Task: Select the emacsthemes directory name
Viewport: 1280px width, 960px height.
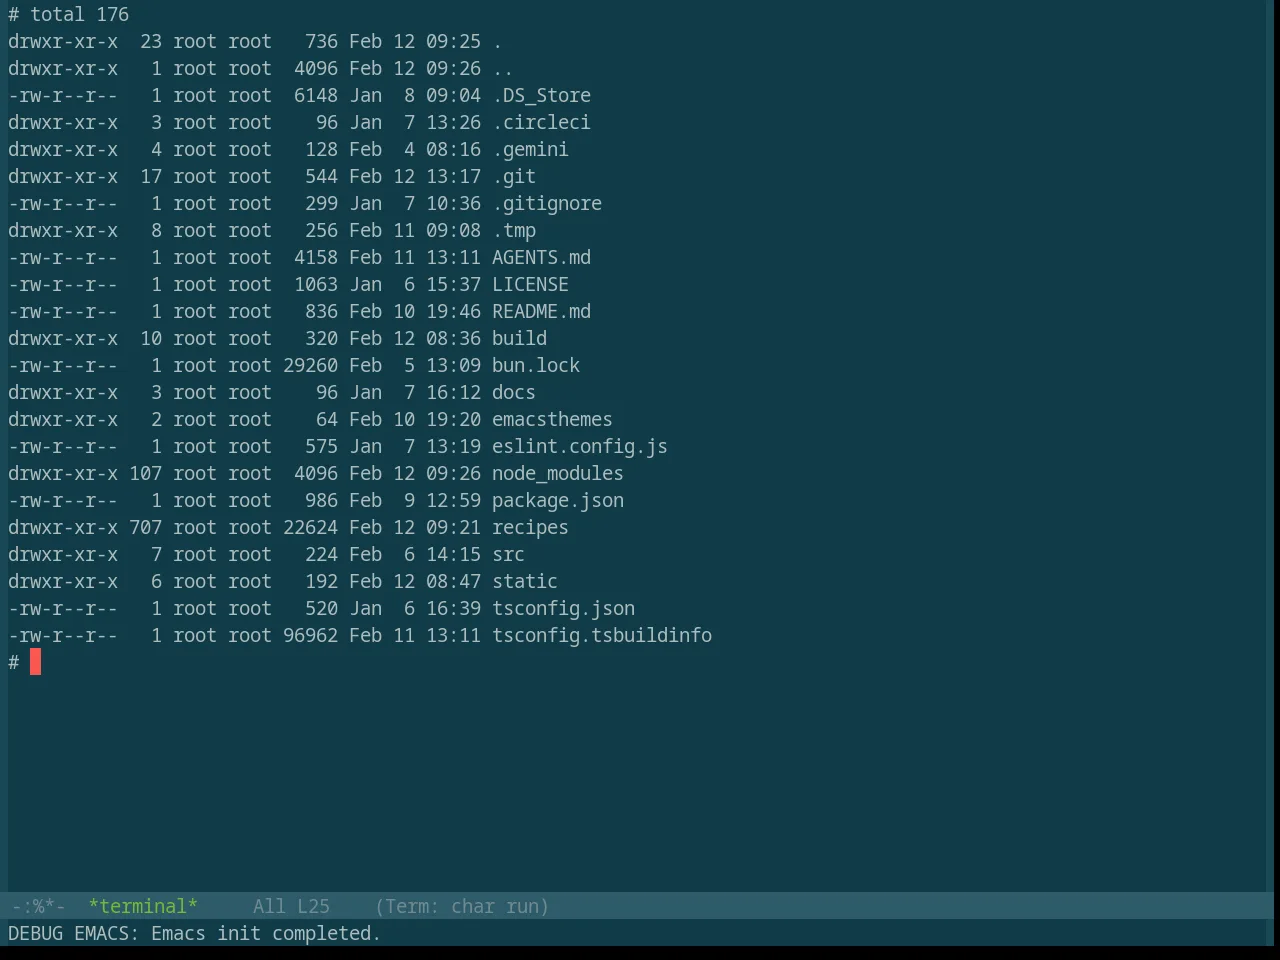Action: pos(552,419)
